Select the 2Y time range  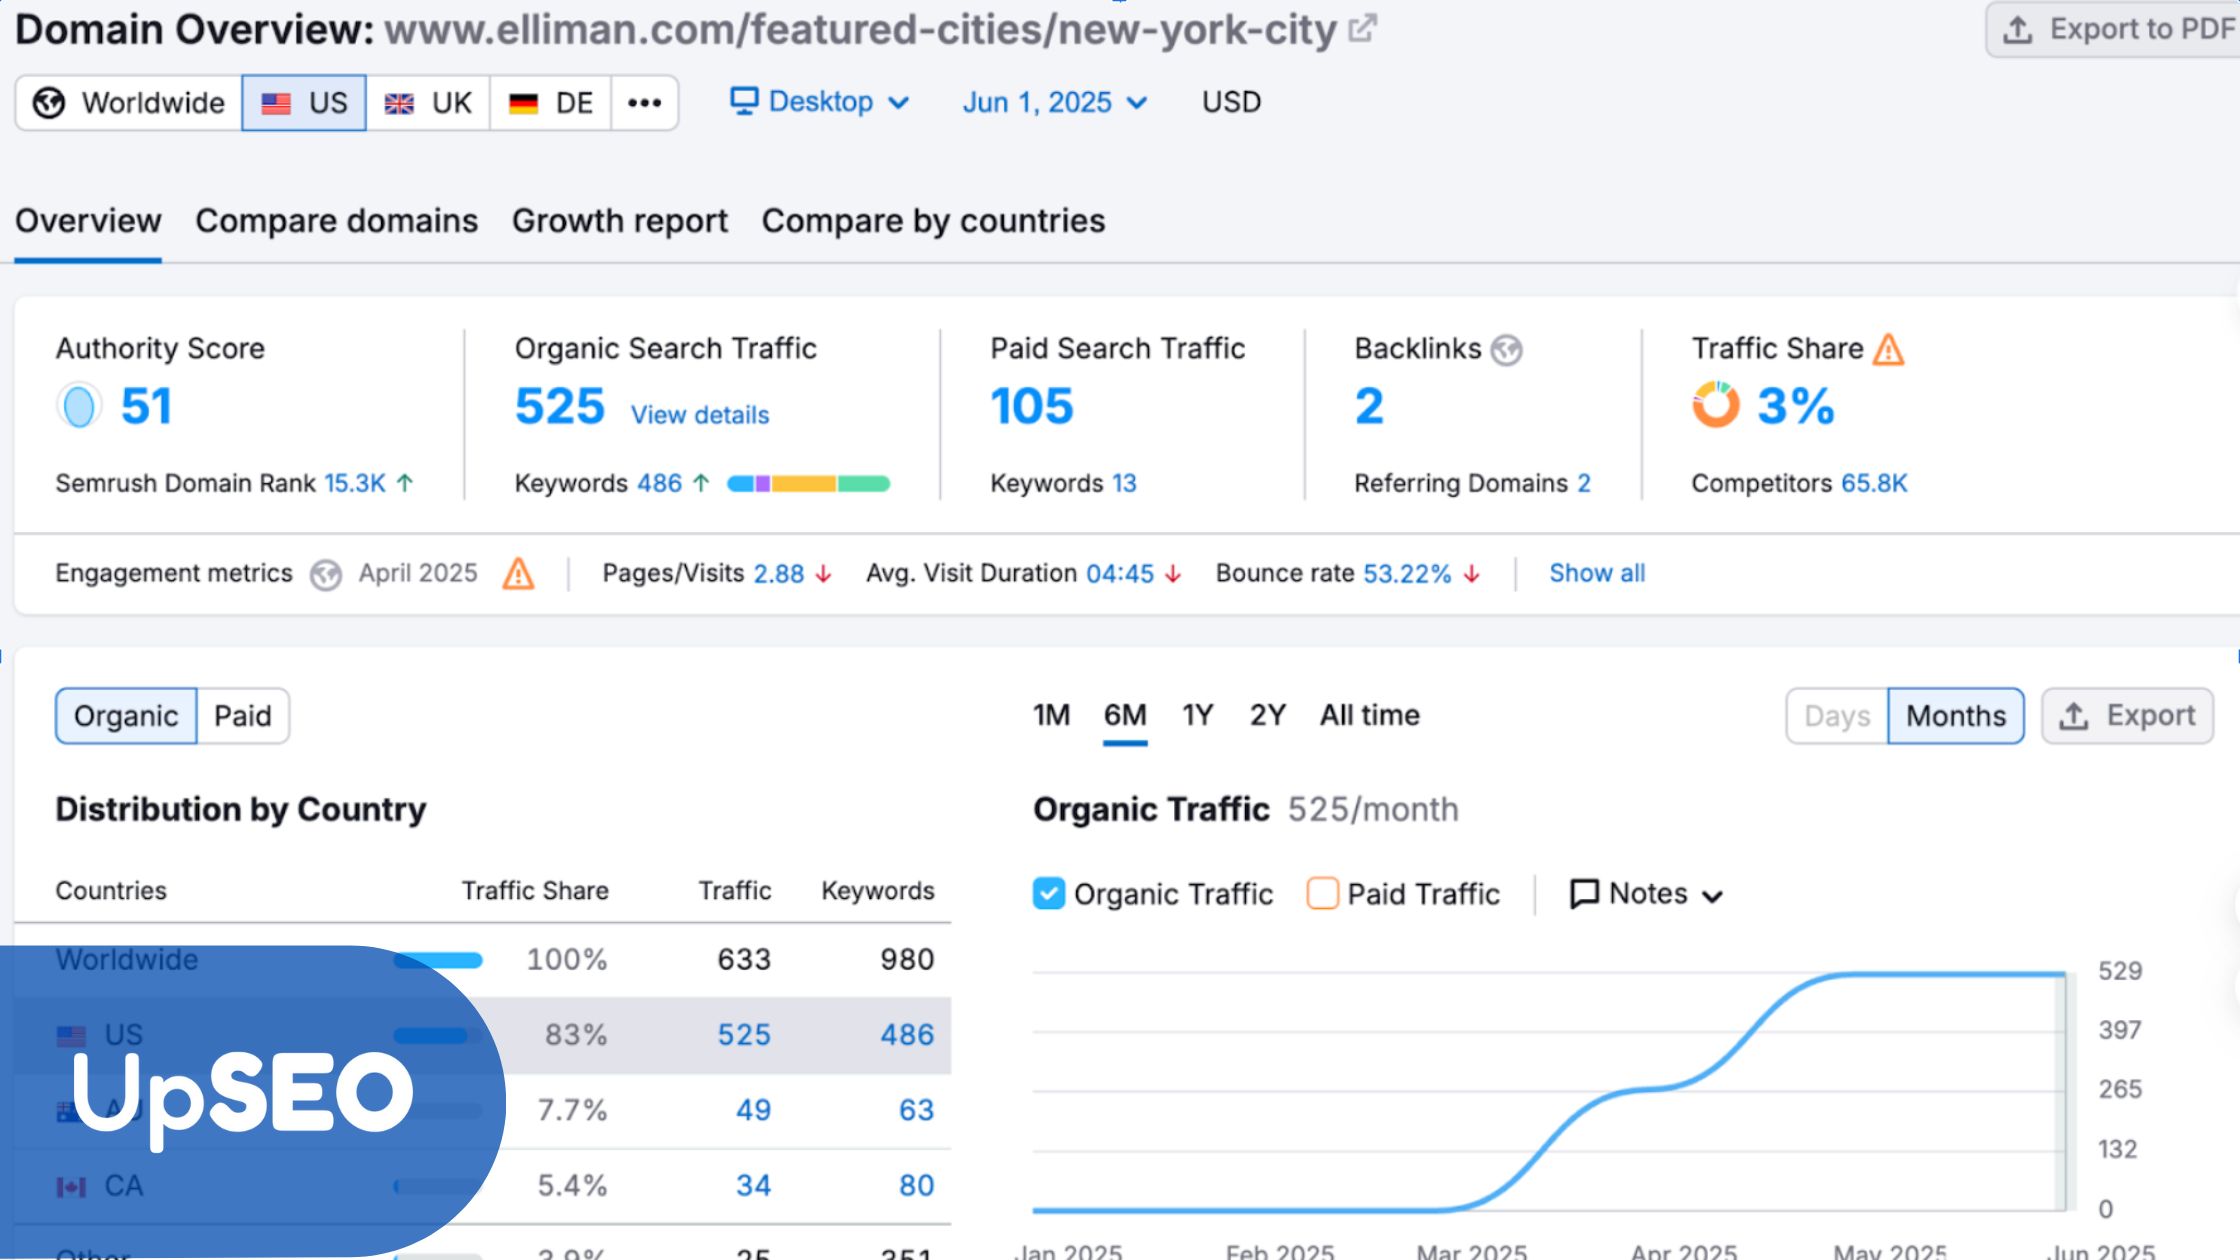(1267, 715)
